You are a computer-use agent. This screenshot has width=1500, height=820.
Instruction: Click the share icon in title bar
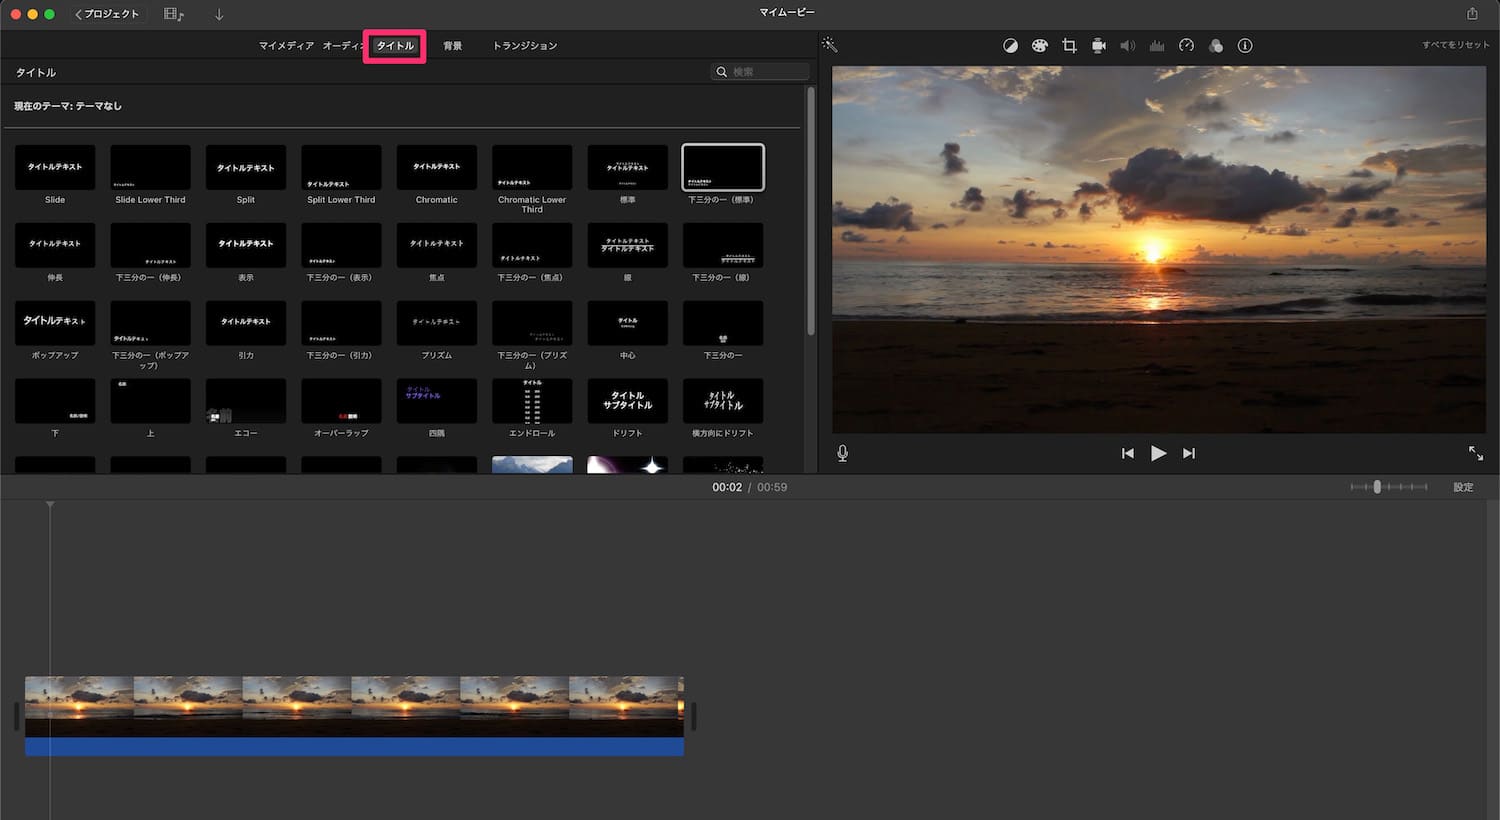1472,14
